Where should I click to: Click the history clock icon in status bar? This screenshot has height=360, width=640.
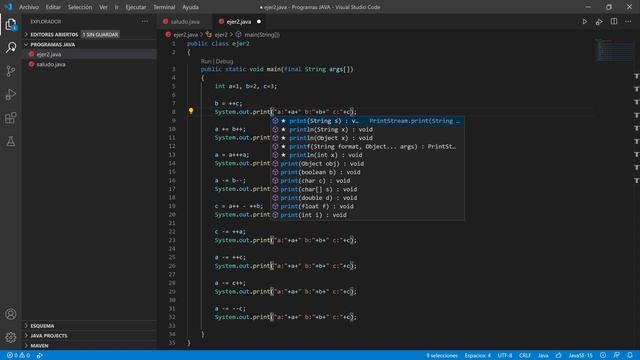603,355
